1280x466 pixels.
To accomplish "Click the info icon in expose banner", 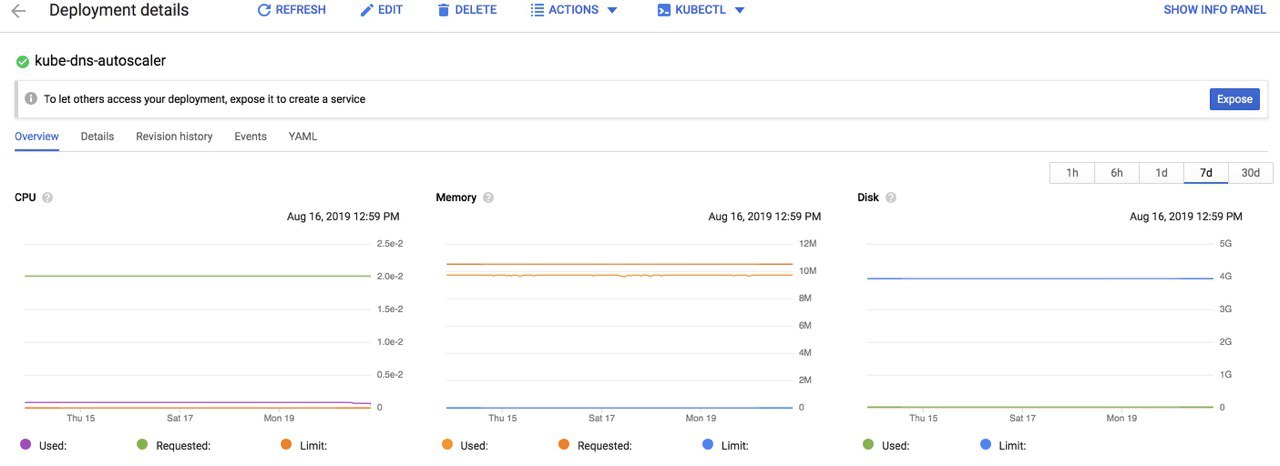I will (31, 99).
